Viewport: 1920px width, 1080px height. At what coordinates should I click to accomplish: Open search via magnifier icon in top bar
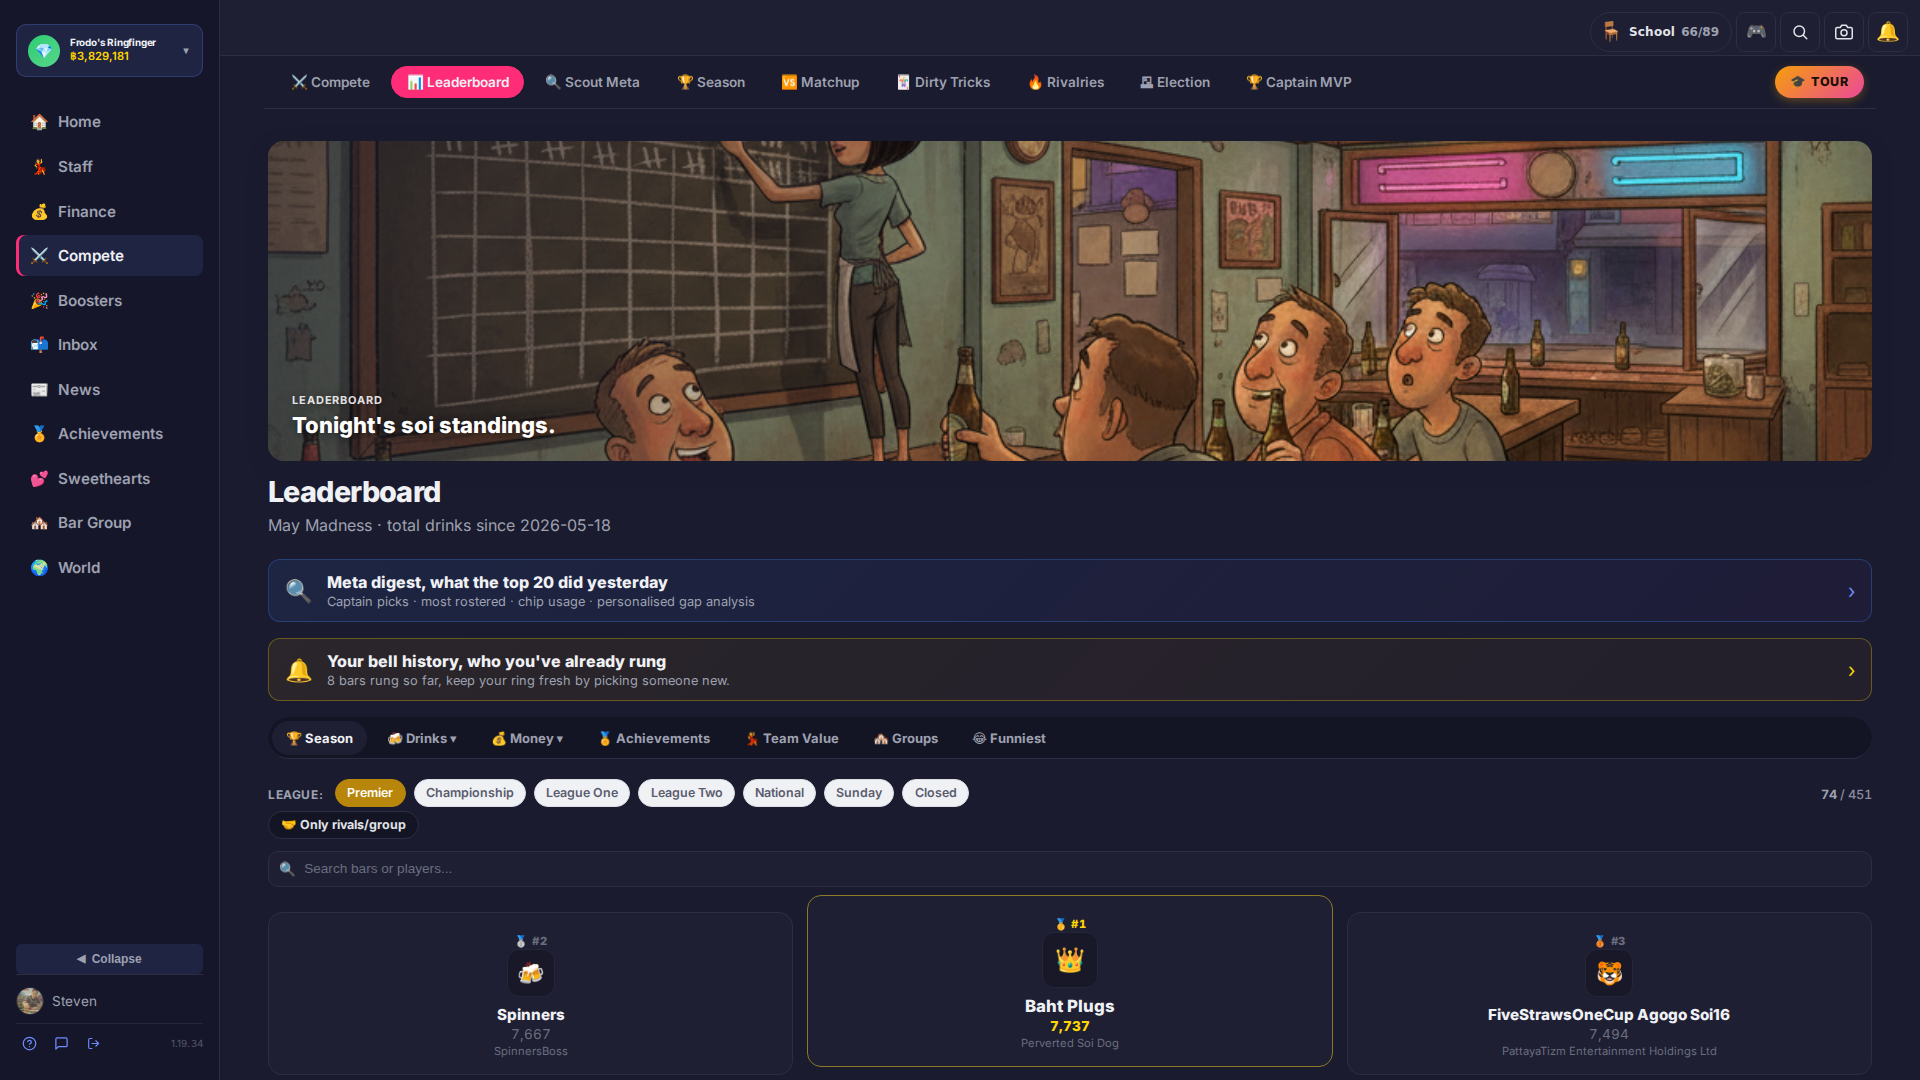(1800, 32)
